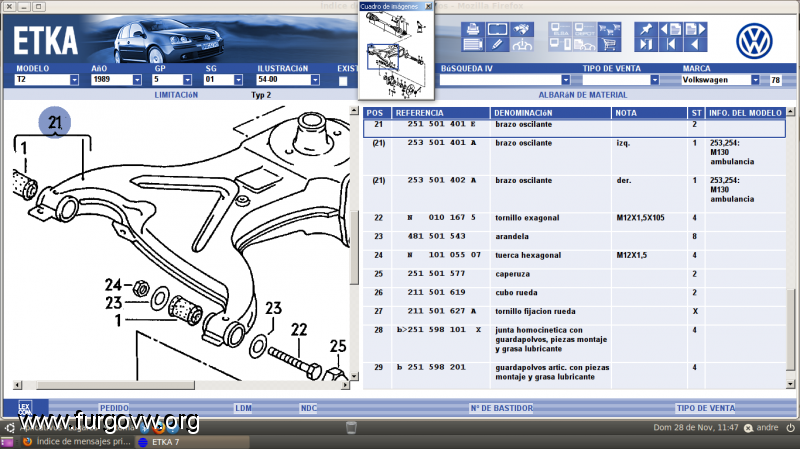Jump to first page icon

pos(670,45)
